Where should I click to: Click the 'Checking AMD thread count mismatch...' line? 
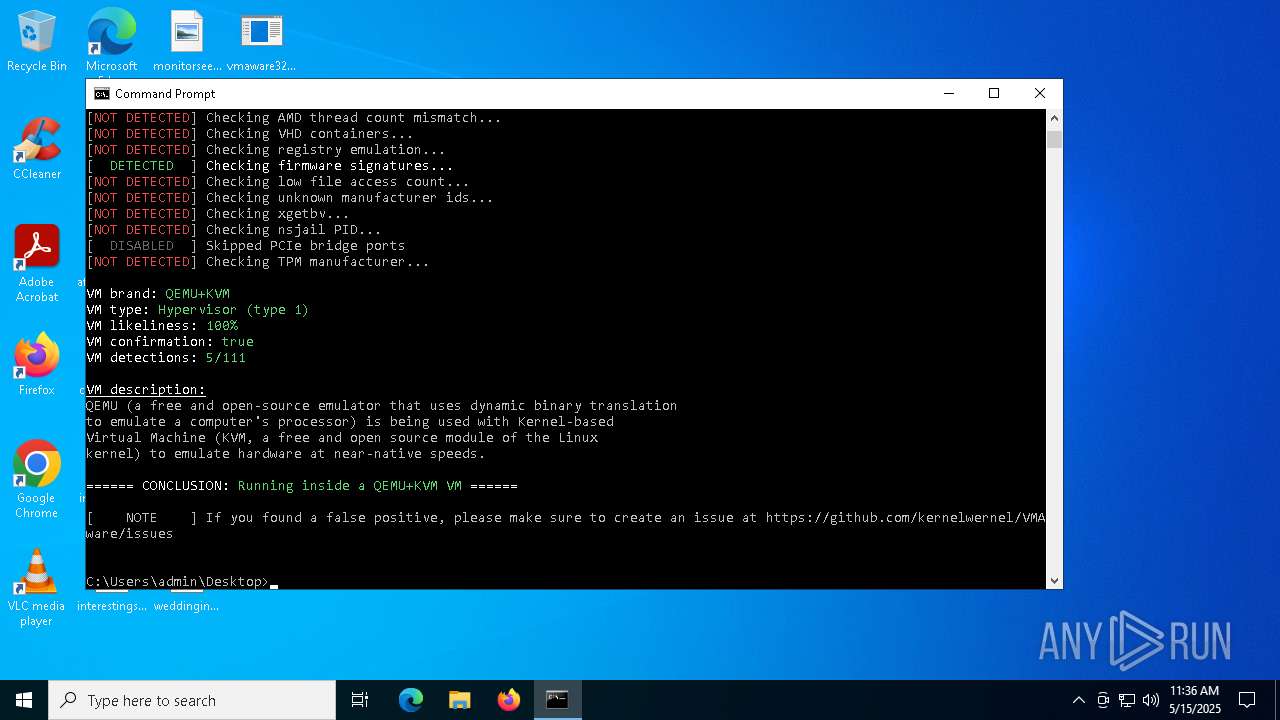point(294,118)
